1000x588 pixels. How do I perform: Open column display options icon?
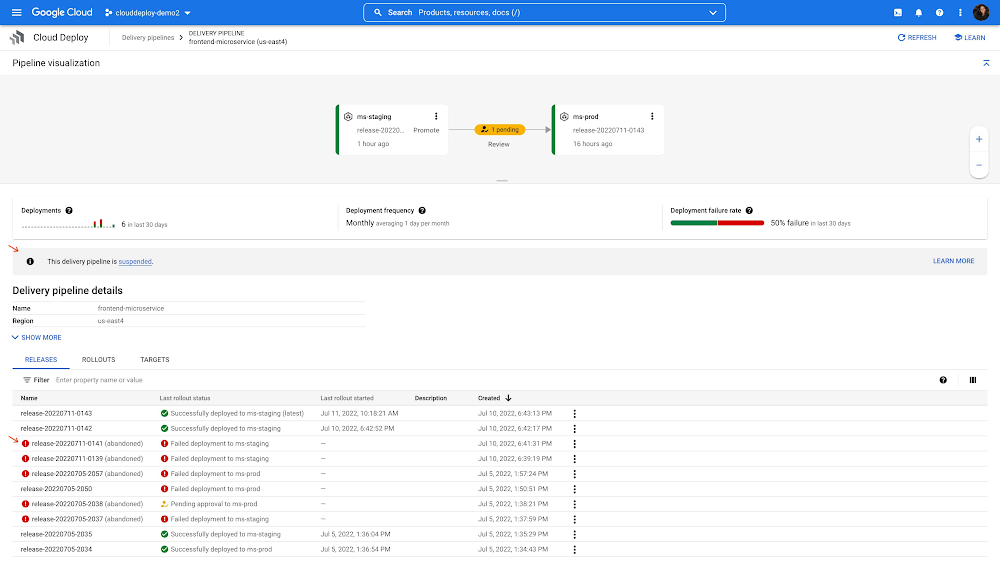click(x=973, y=380)
